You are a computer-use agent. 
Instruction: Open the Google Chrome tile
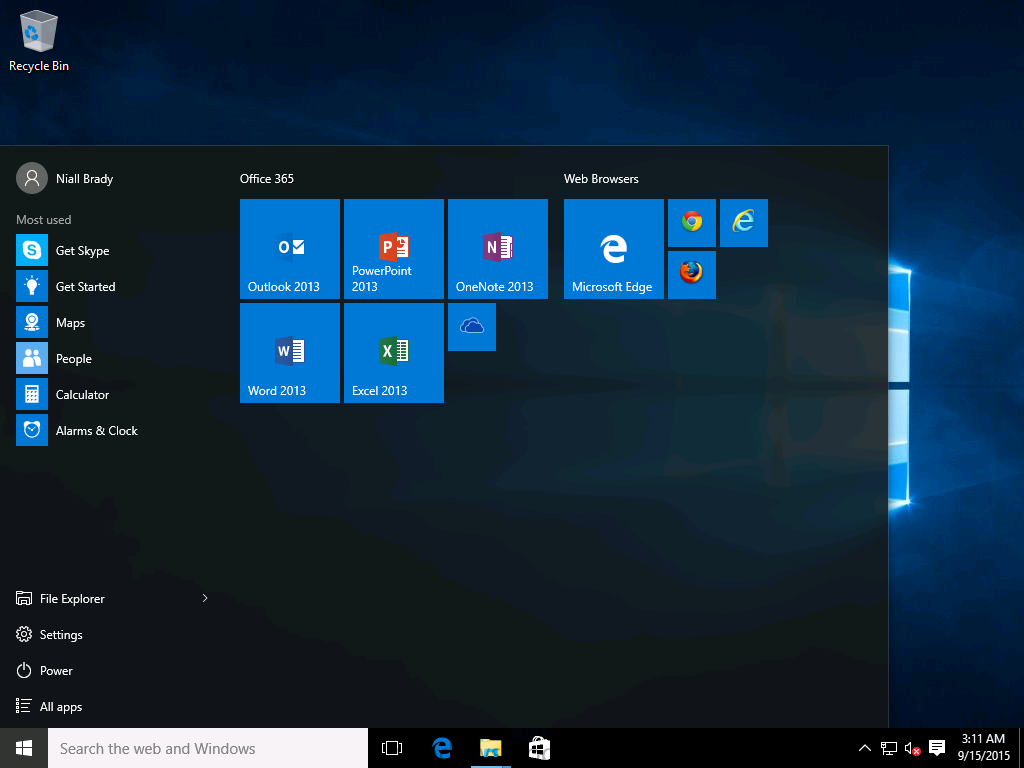click(692, 223)
